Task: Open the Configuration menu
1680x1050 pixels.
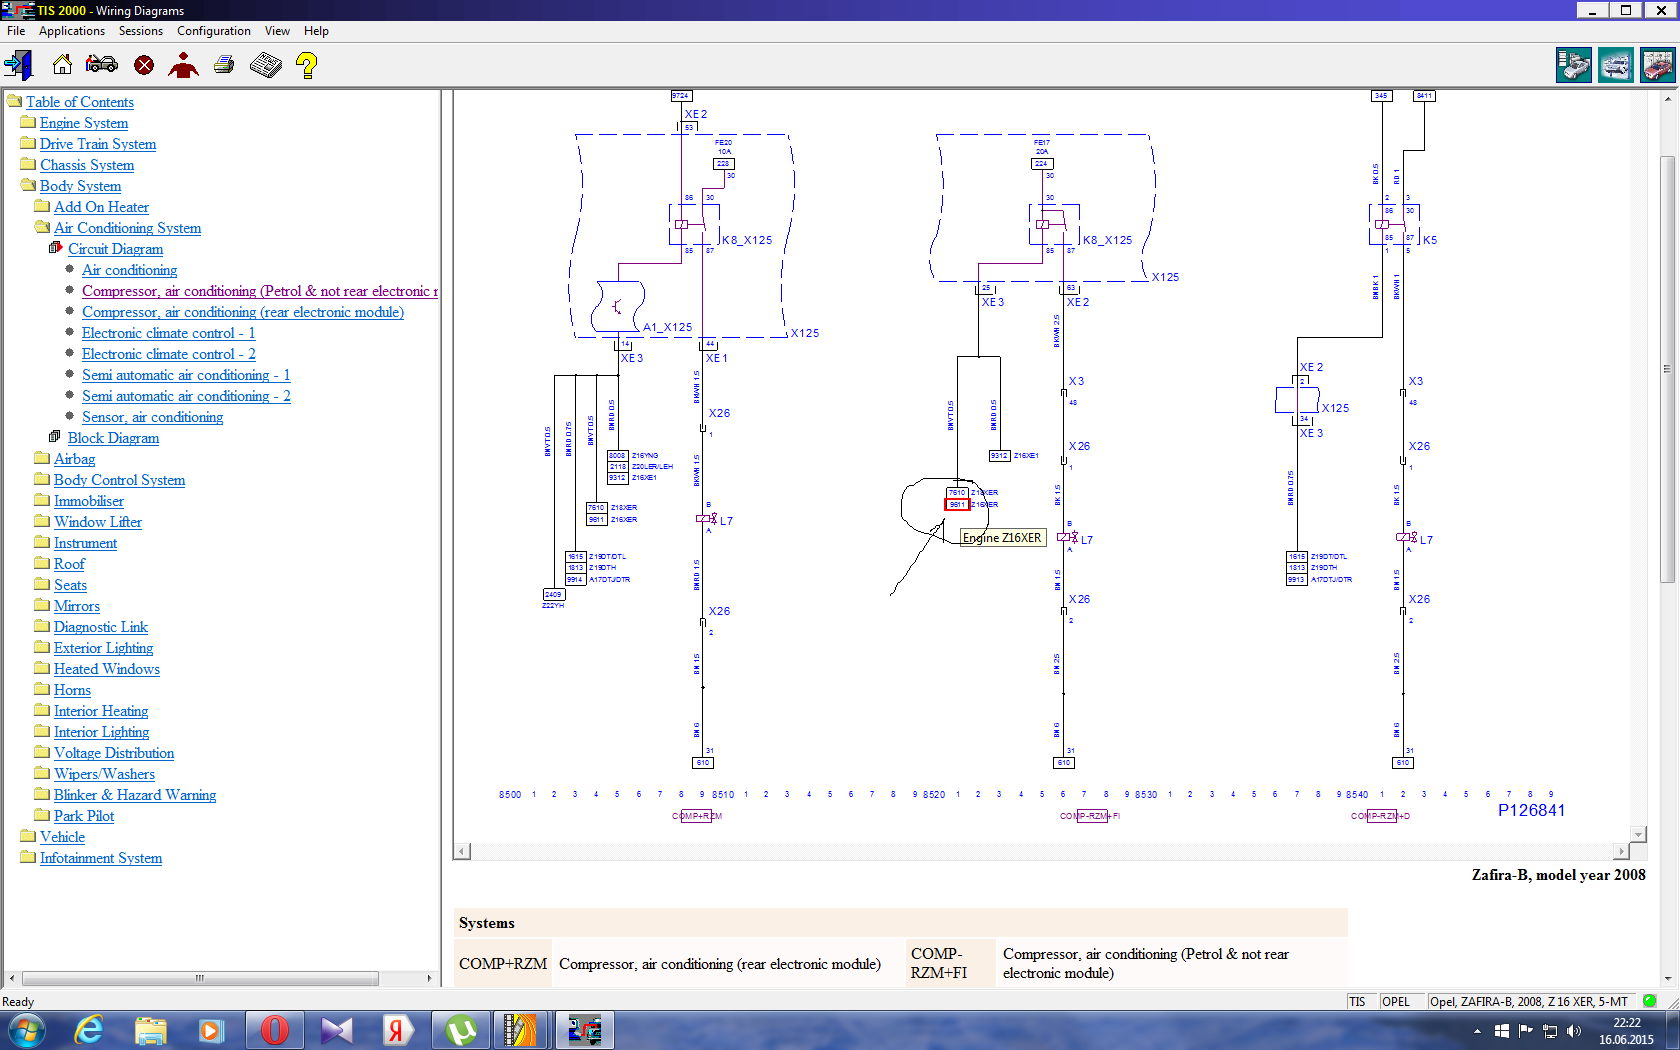Action: pos(213,31)
